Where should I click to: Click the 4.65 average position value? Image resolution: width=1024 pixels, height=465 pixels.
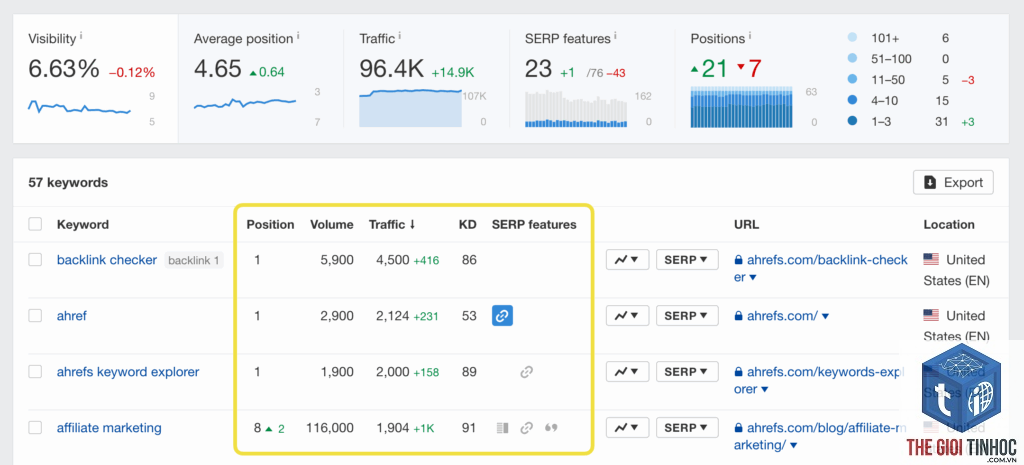tap(217, 69)
